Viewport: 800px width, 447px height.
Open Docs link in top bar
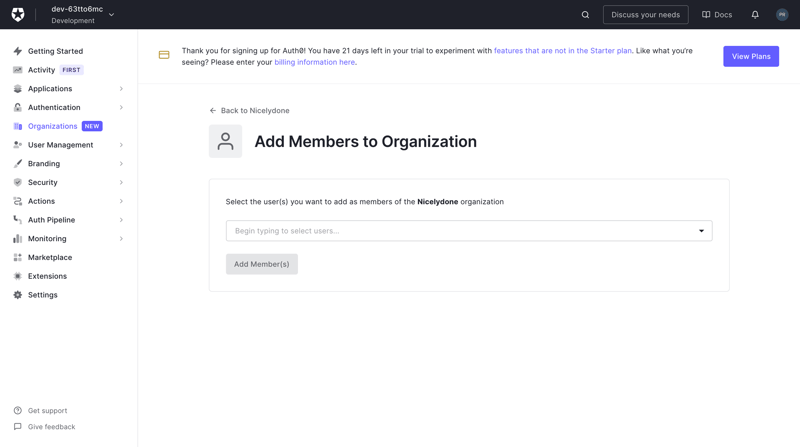[723, 15]
